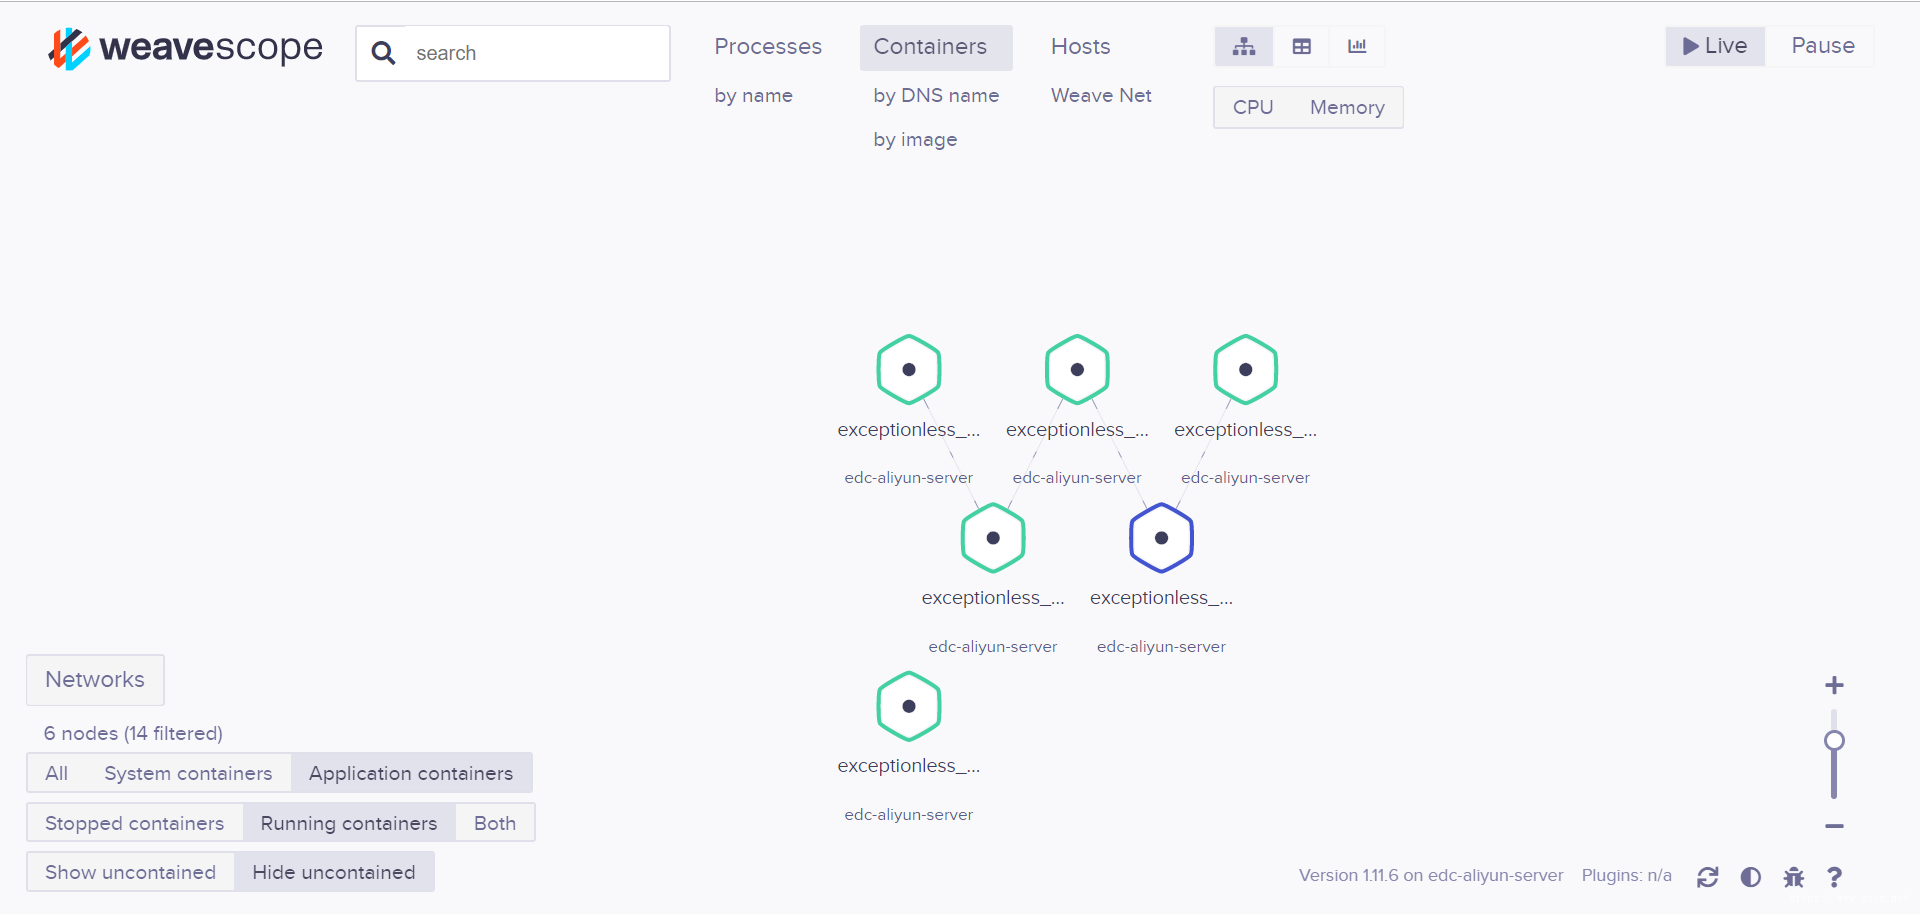Image resolution: width=1920 pixels, height=914 pixels.
Task: Open the bug report icon
Action: coord(1793,877)
